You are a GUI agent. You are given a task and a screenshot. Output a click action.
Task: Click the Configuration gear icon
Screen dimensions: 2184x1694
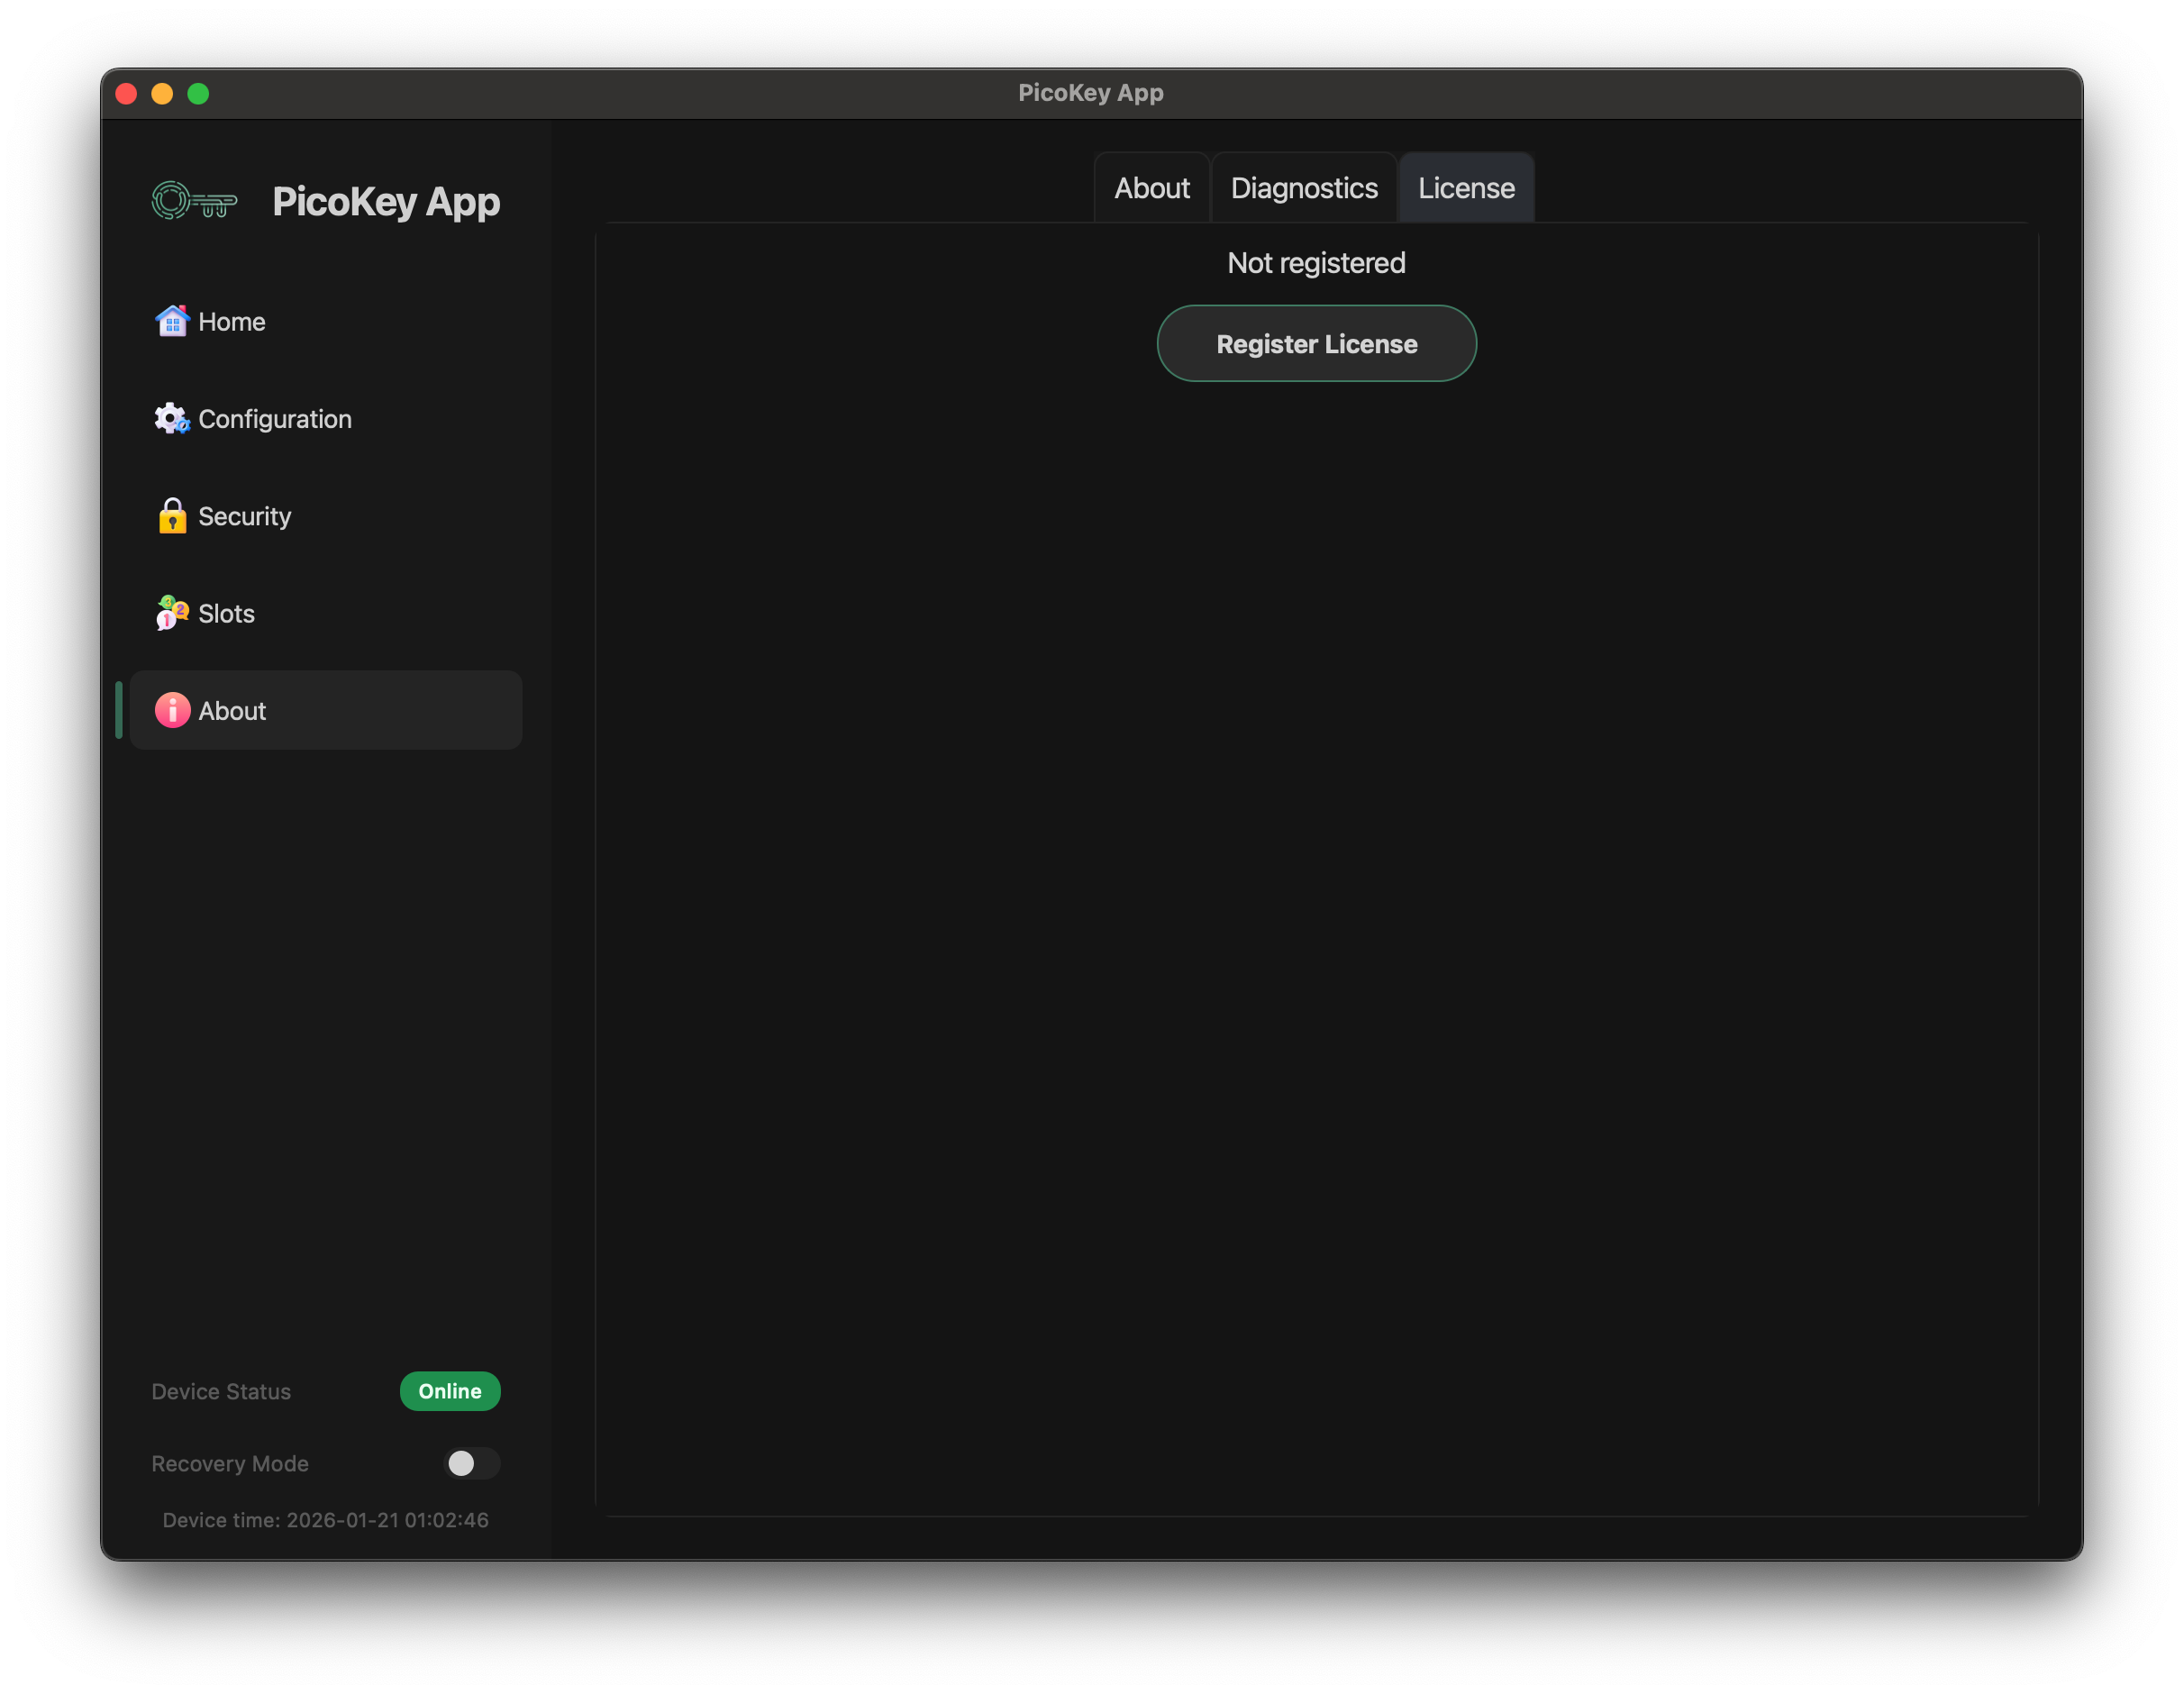pos(172,418)
